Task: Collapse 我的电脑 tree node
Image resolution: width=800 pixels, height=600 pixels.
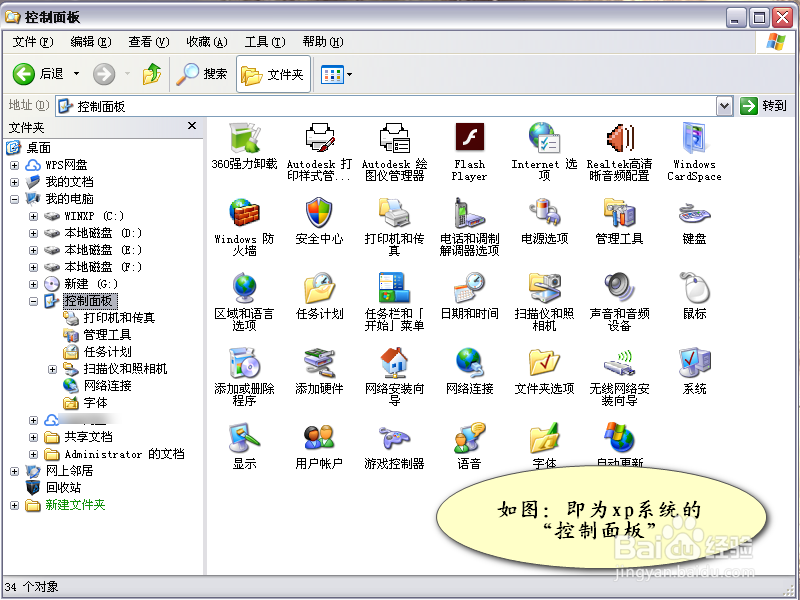Action: (x=14, y=199)
